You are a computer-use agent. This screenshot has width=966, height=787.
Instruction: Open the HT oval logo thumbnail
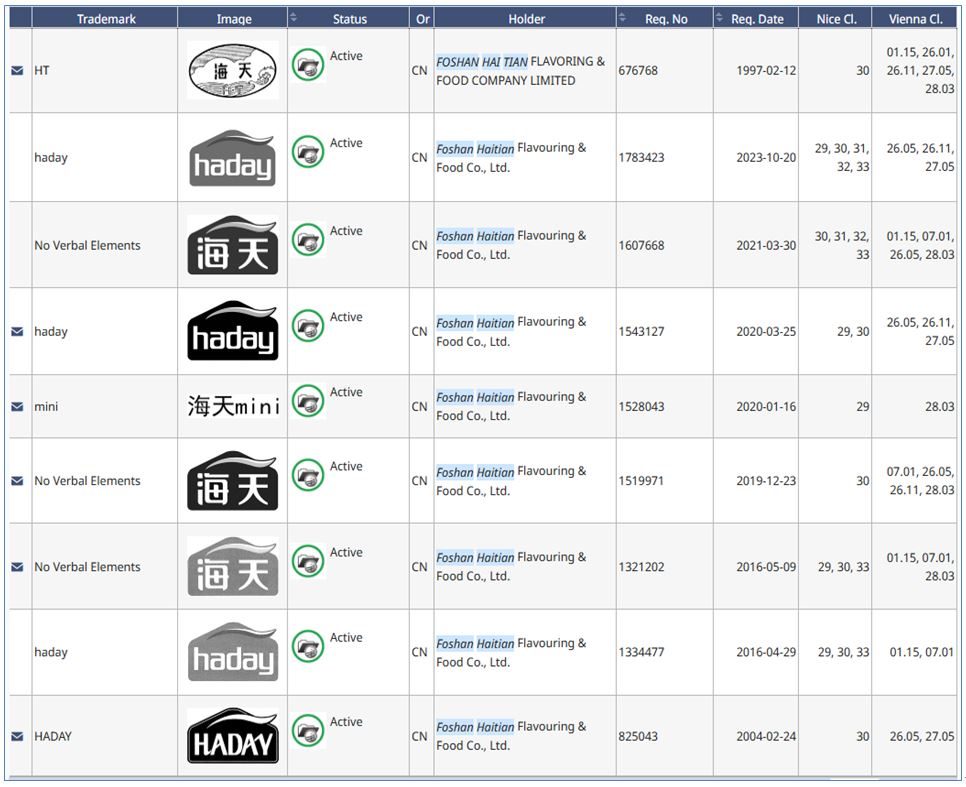233,71
